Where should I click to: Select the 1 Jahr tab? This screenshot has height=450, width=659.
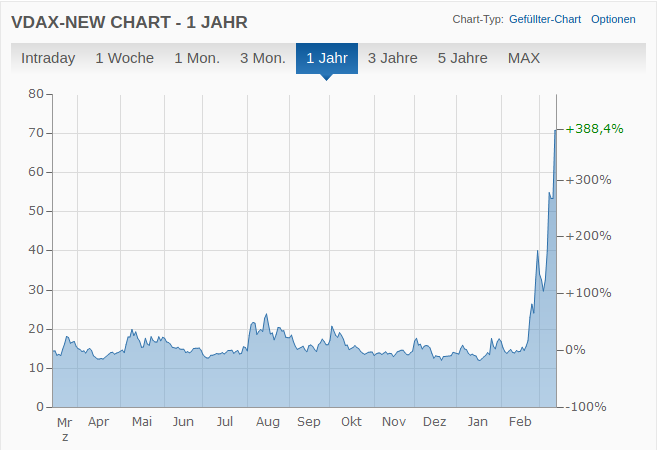coord(327,58)
